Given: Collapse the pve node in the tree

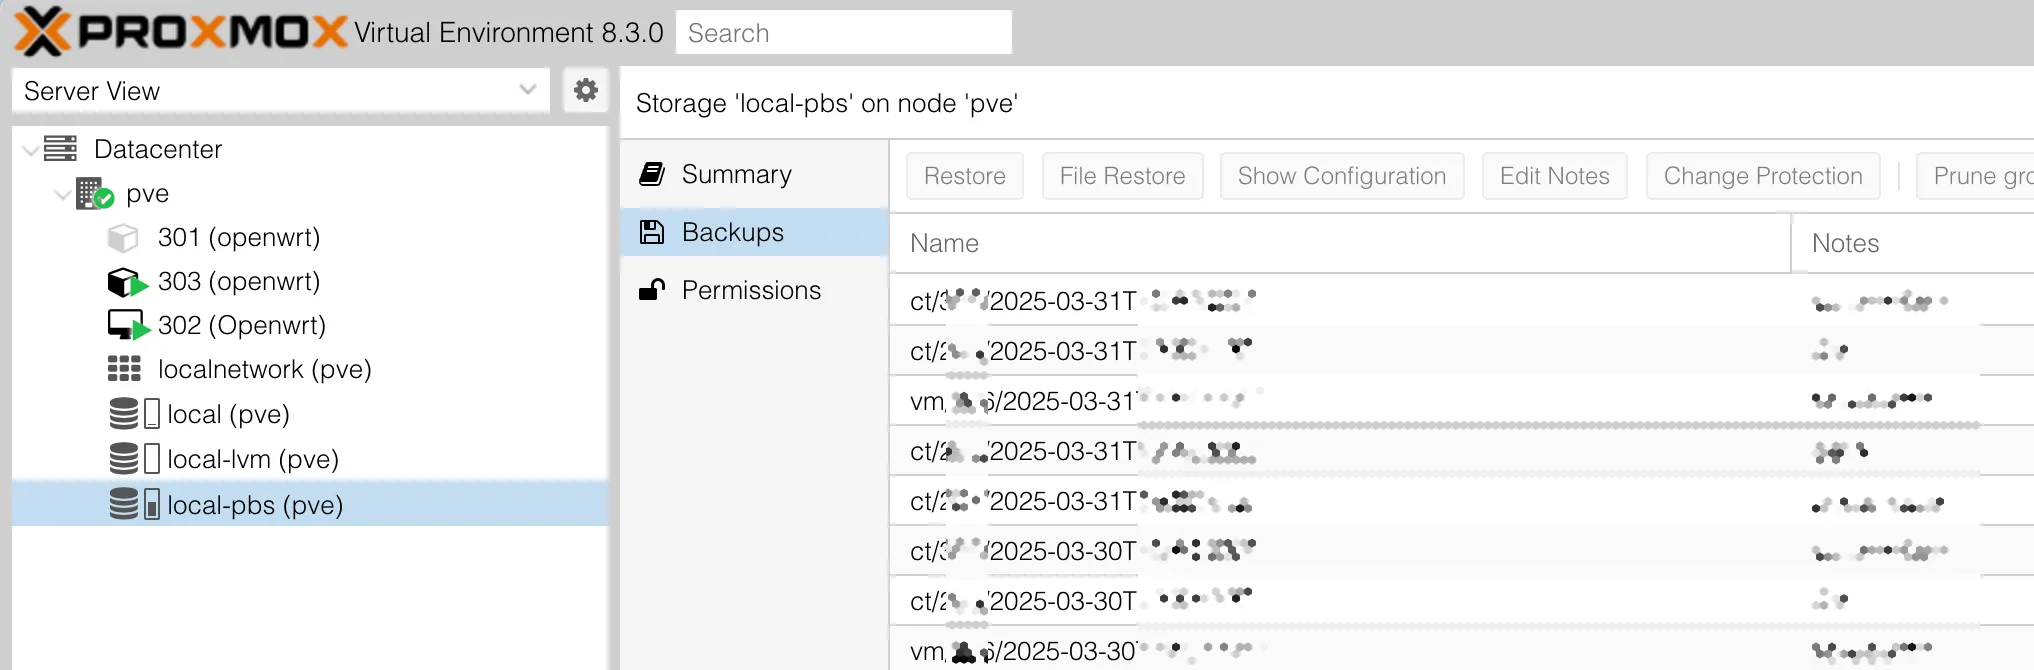Looking at the screenshot, I should pyautogui.click(x=62, y=194).
